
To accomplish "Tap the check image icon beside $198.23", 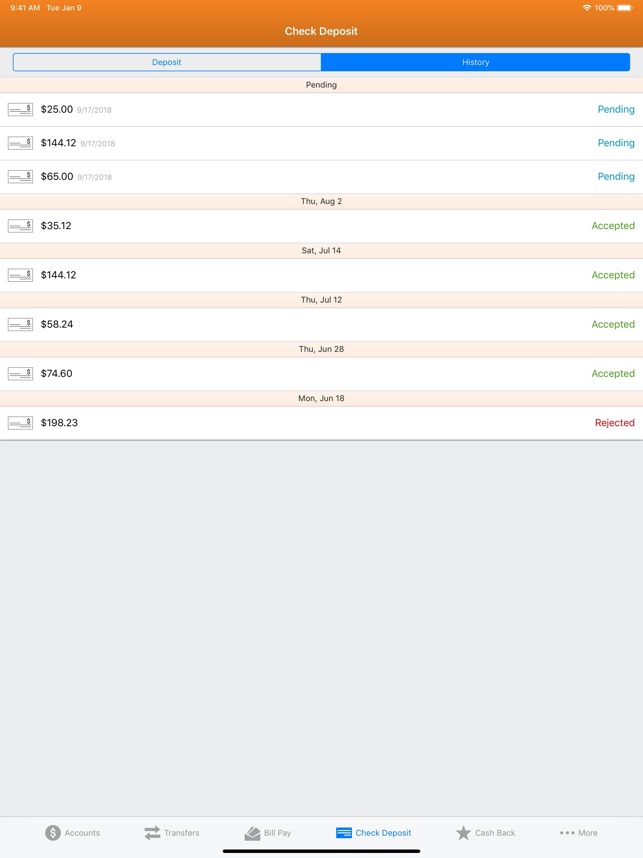I will point(20,423).
